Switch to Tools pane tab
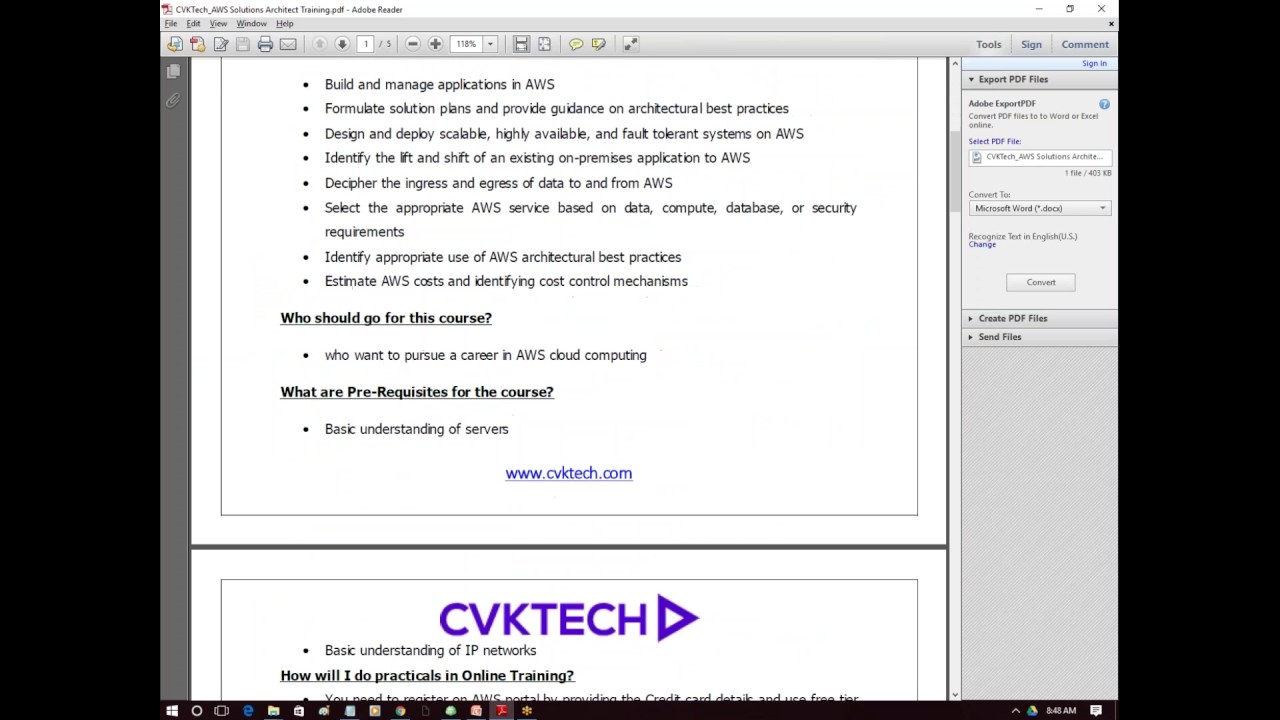The width and height of the screenshot is (1280, 720). click(x=989, y=44)
